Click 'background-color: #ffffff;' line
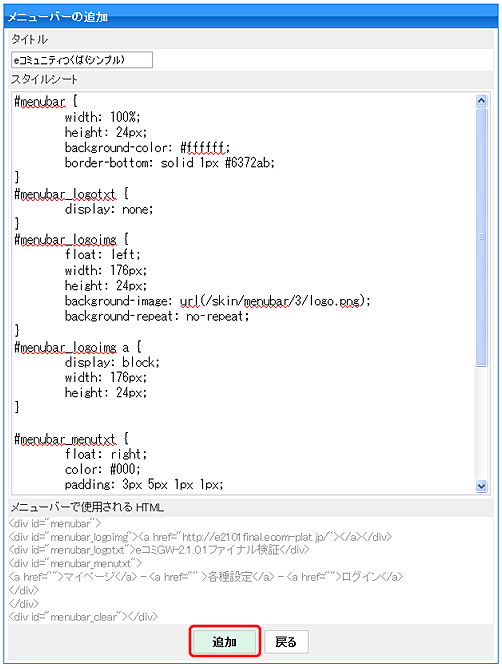Screen dimensions: 502x669 [147, 148]
